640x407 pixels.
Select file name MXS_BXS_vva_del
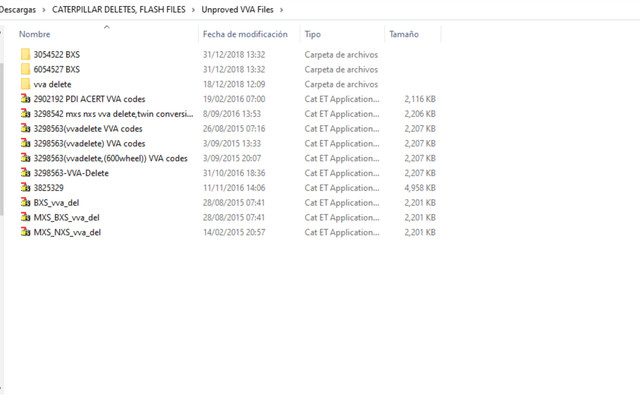tap(67, 218)
